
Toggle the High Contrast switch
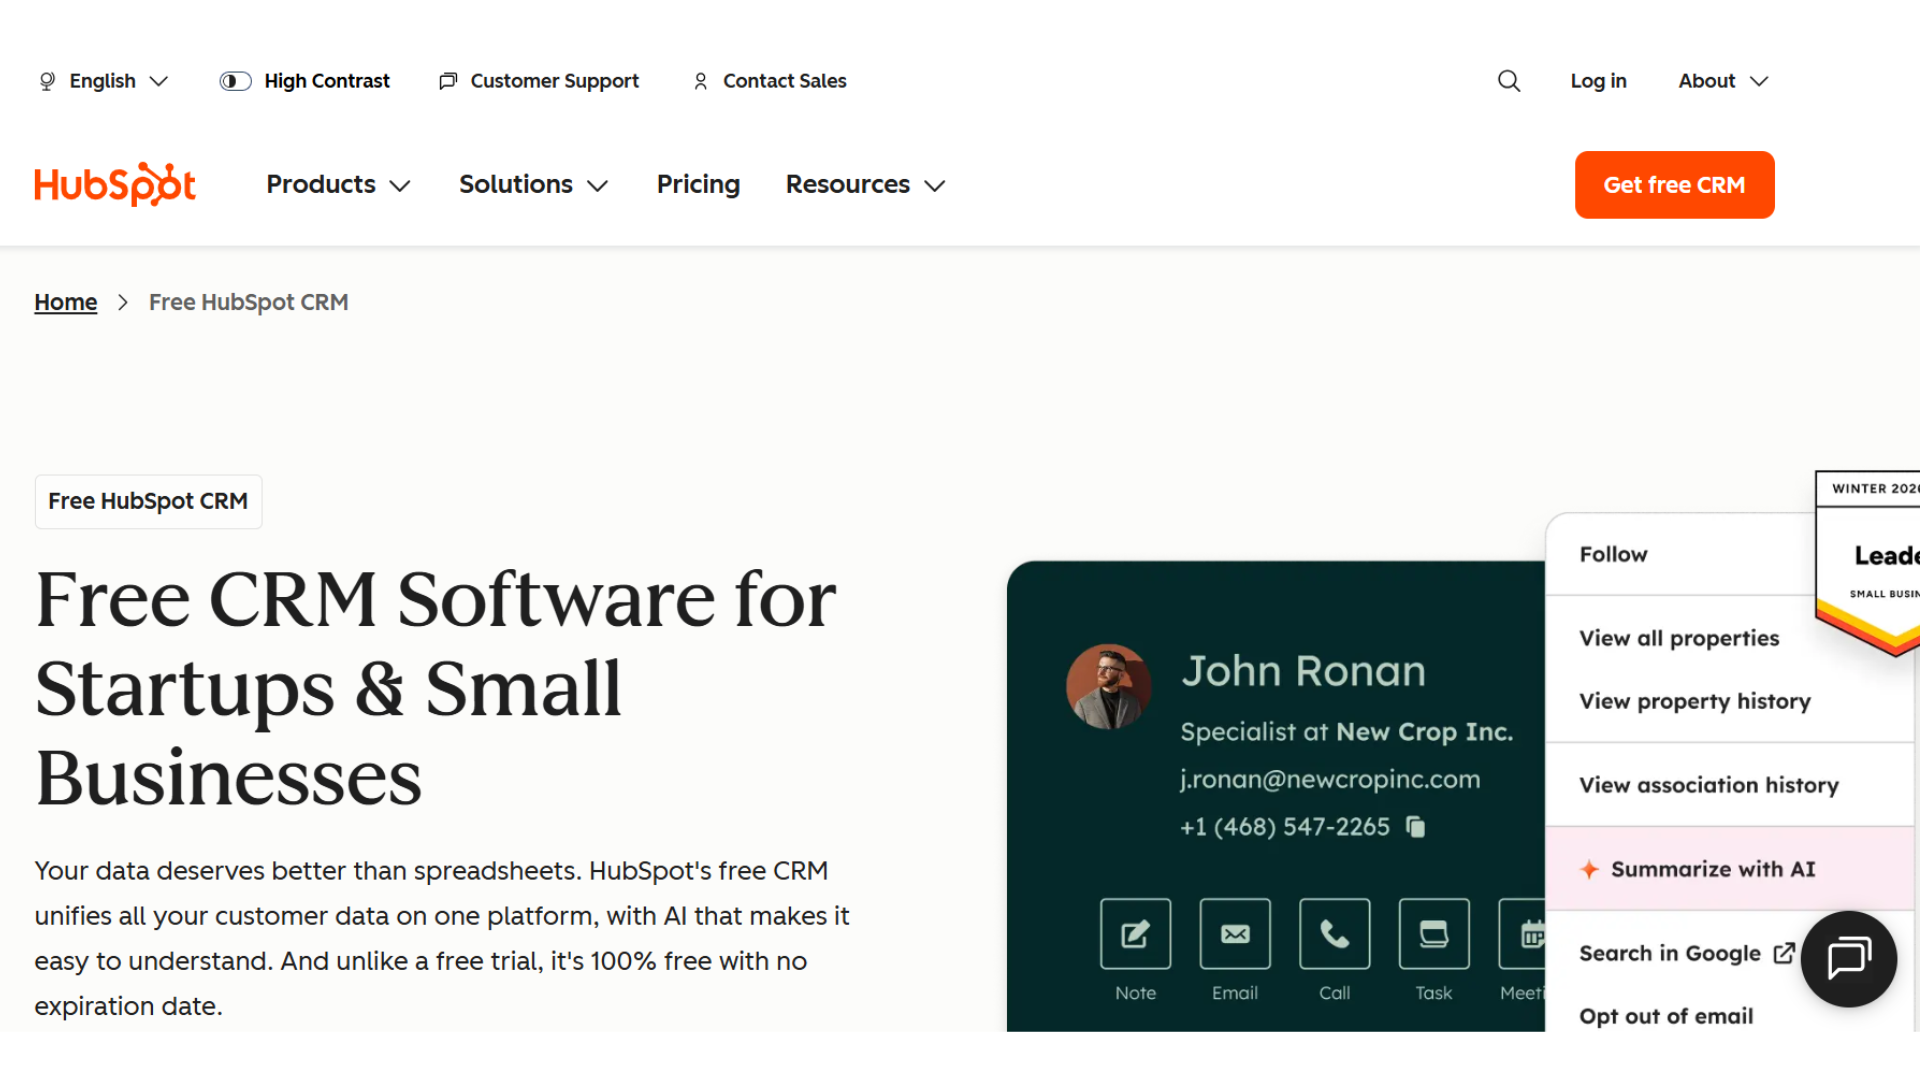coord(235,81)
